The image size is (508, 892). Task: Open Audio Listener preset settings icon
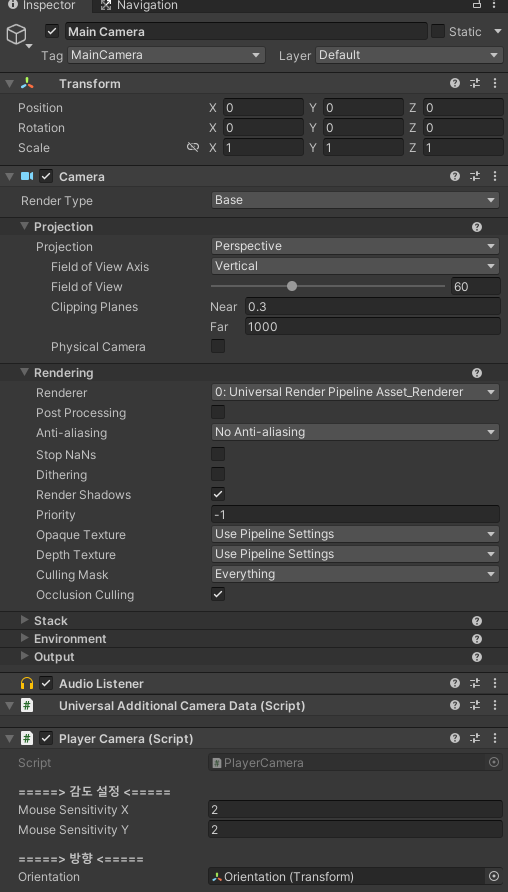point(475,683)
